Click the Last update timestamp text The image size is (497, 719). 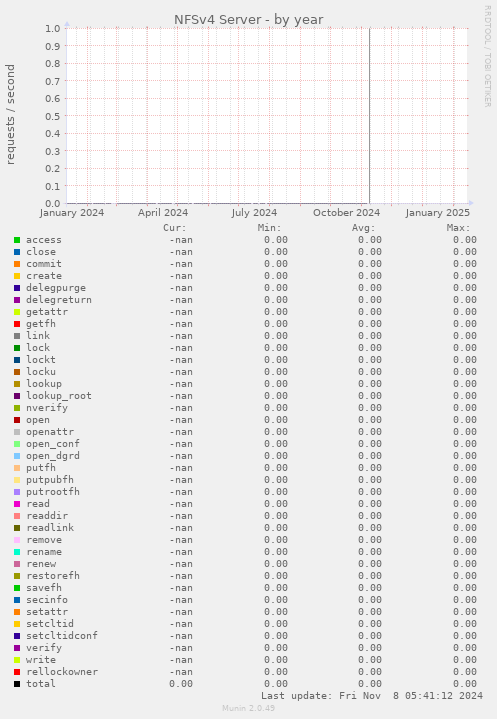click(372, 696)
